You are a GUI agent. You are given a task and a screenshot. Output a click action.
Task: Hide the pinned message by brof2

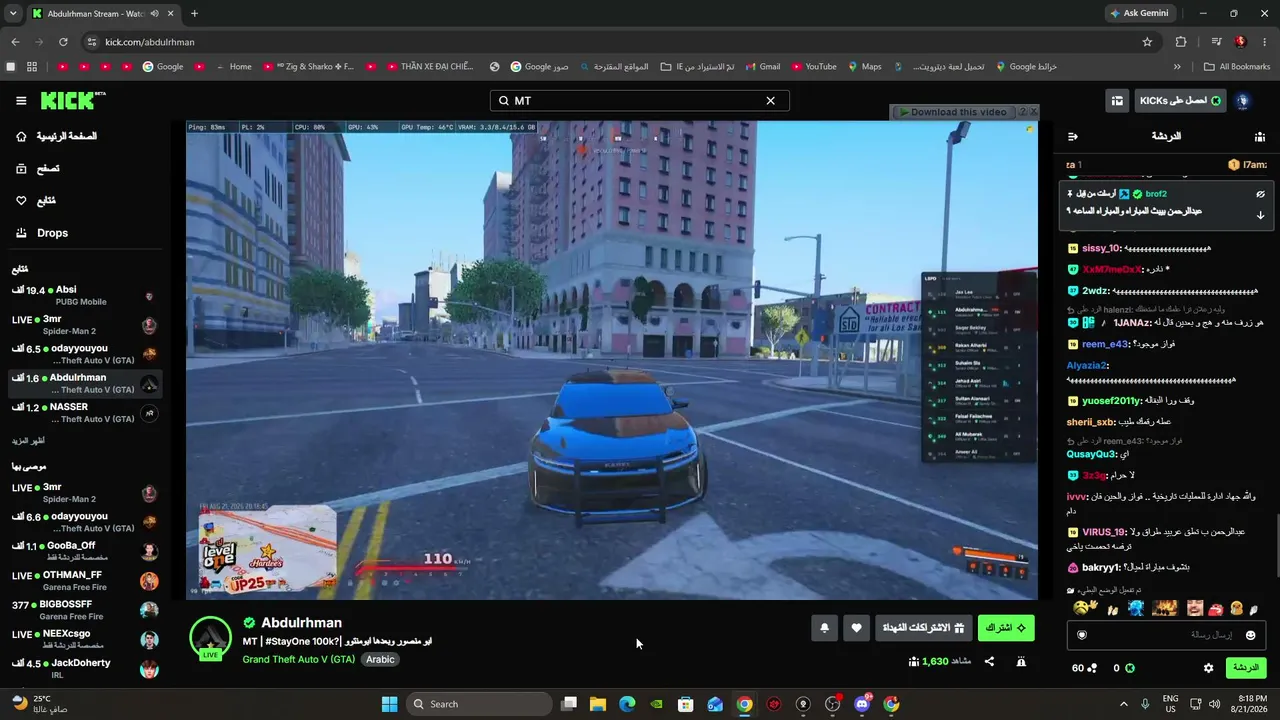click(1260, 194)
